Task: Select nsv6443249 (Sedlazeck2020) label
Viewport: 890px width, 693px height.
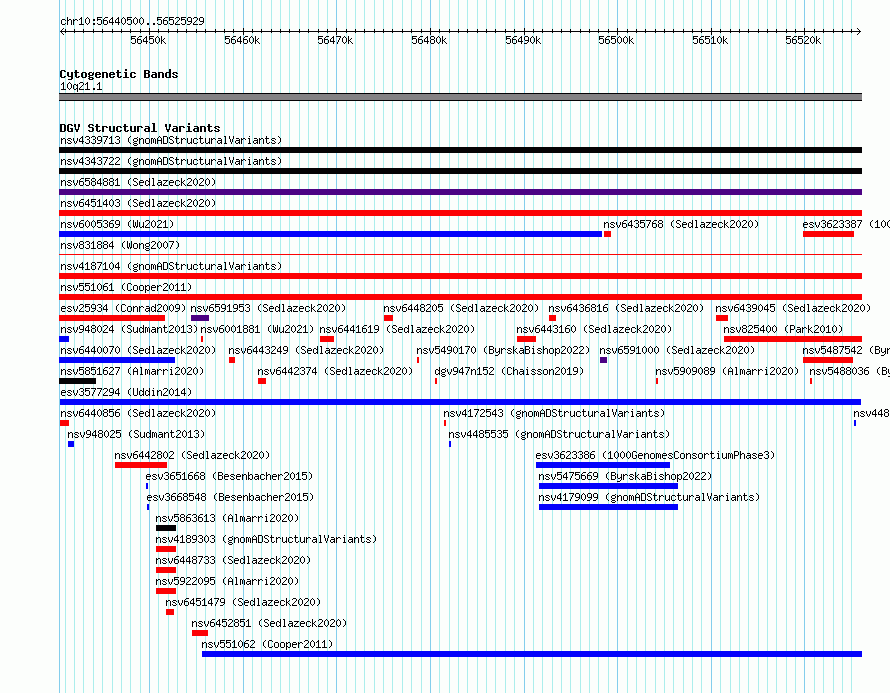Action: [x=306, y=350]
